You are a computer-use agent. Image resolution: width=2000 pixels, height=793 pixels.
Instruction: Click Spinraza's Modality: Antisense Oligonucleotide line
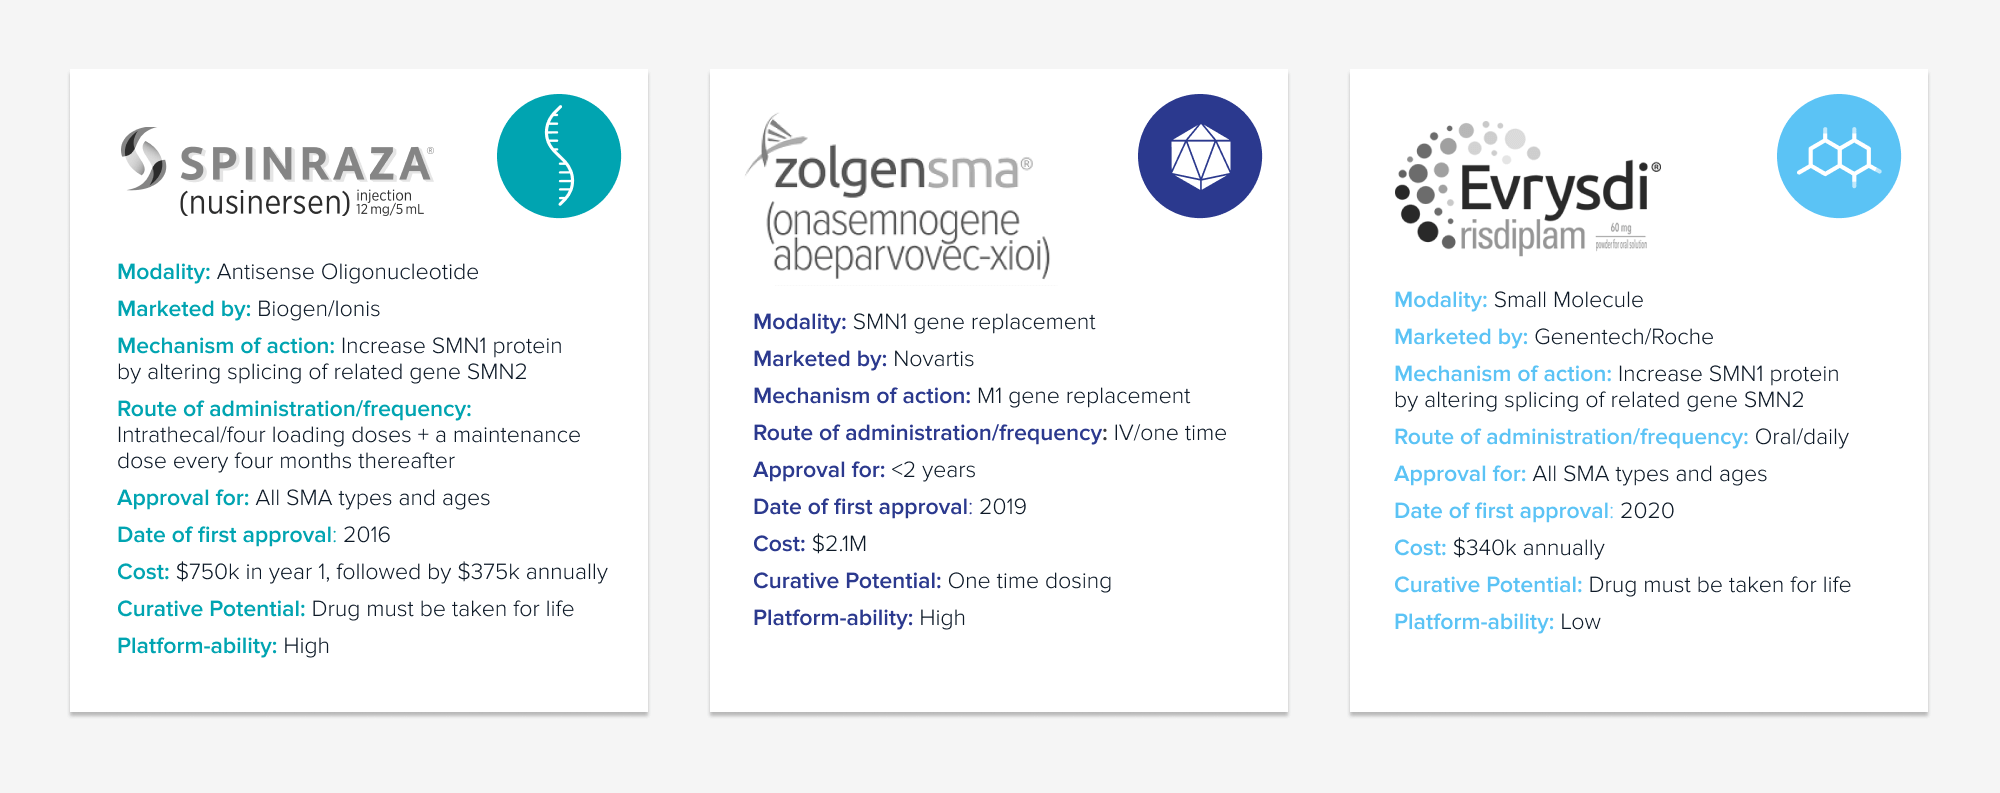pos(298,272)
